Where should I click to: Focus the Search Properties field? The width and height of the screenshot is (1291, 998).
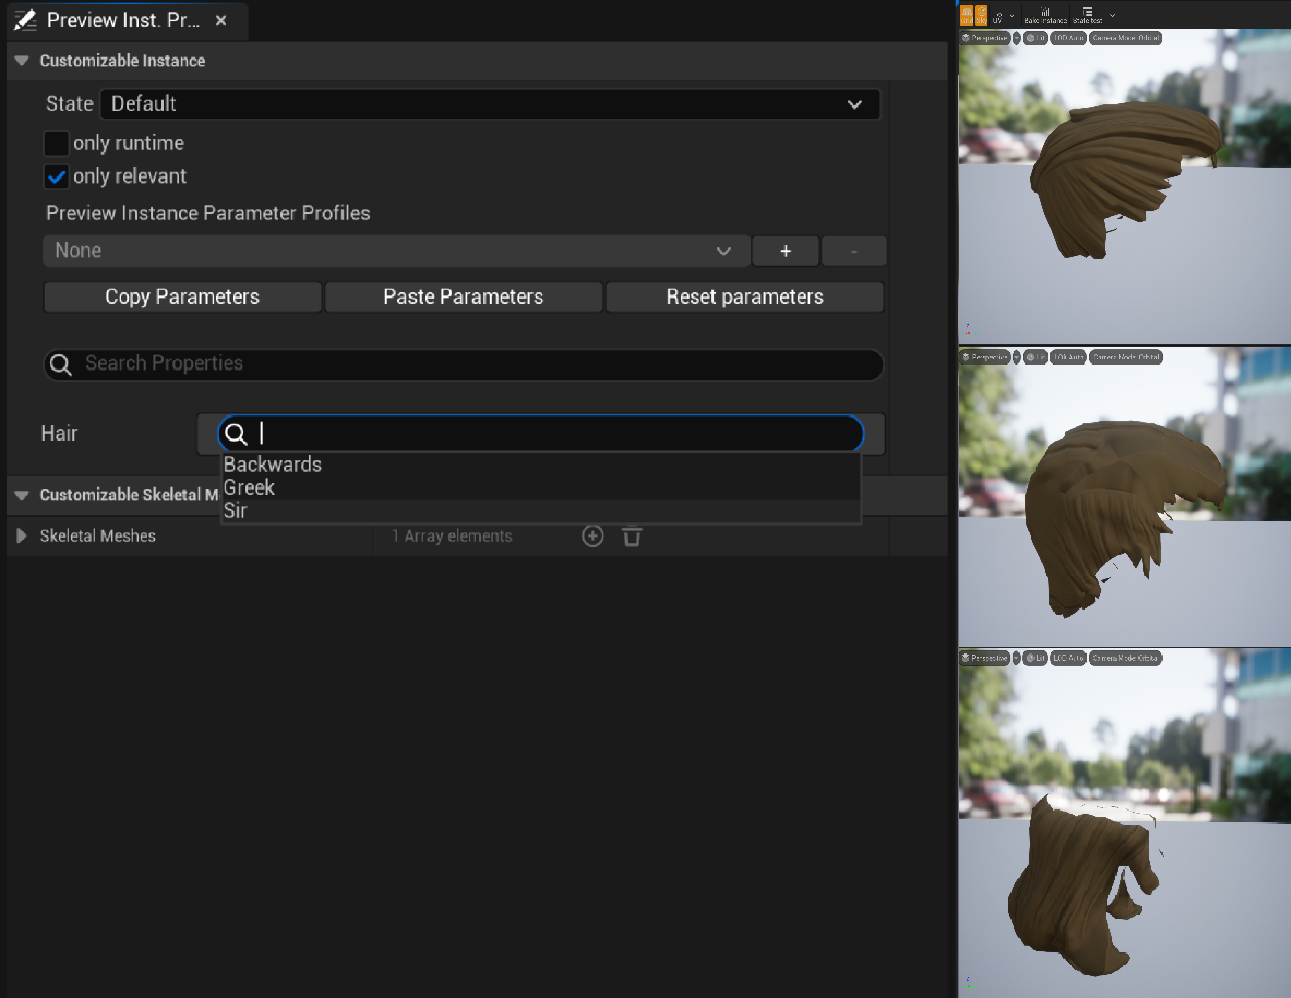(x=464, y=364)
